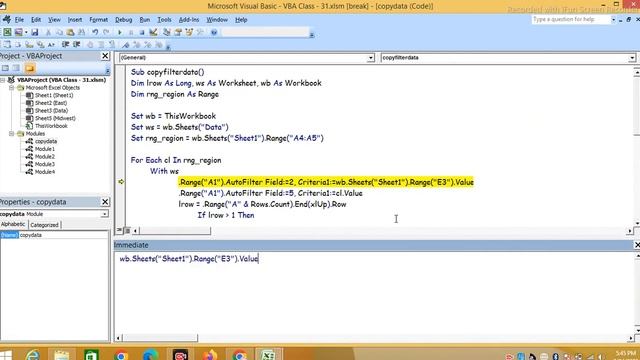This screenshot has width=640, height=360.
Task: Open the Debug menu
Action: [123, 20]
